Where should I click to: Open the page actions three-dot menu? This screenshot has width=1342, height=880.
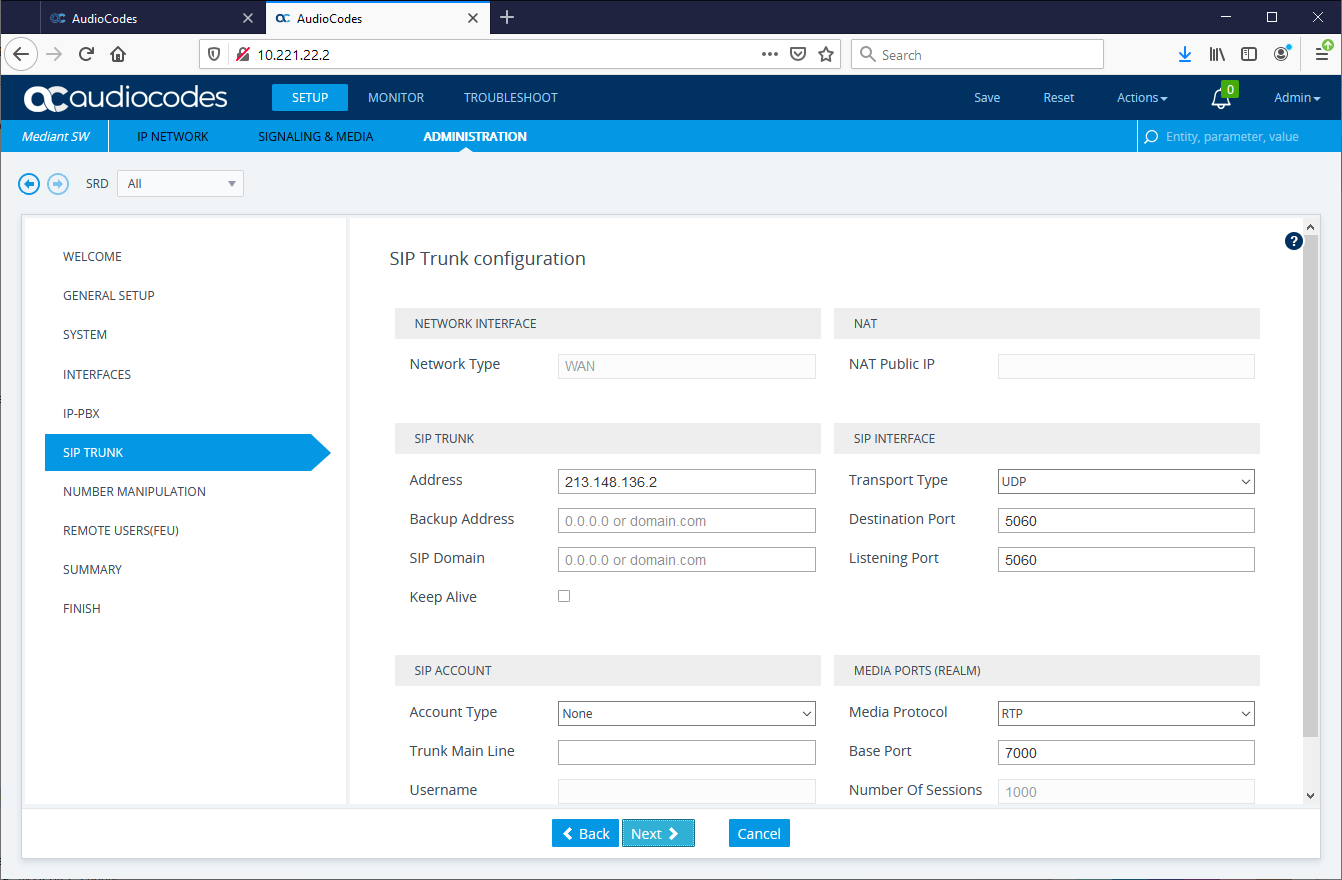click(770, 54)
